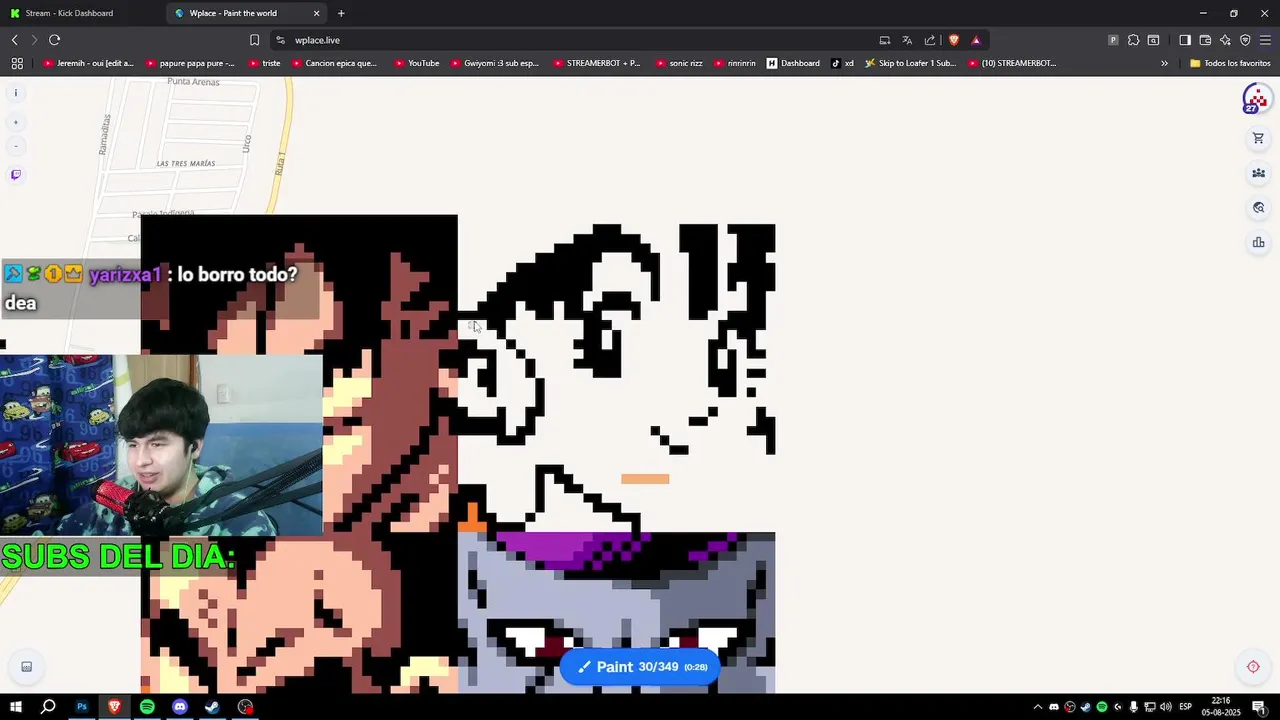Viewport: 1280px width, 720px height.
Task: Open the map search explore icon
Action: (1258, 208)
